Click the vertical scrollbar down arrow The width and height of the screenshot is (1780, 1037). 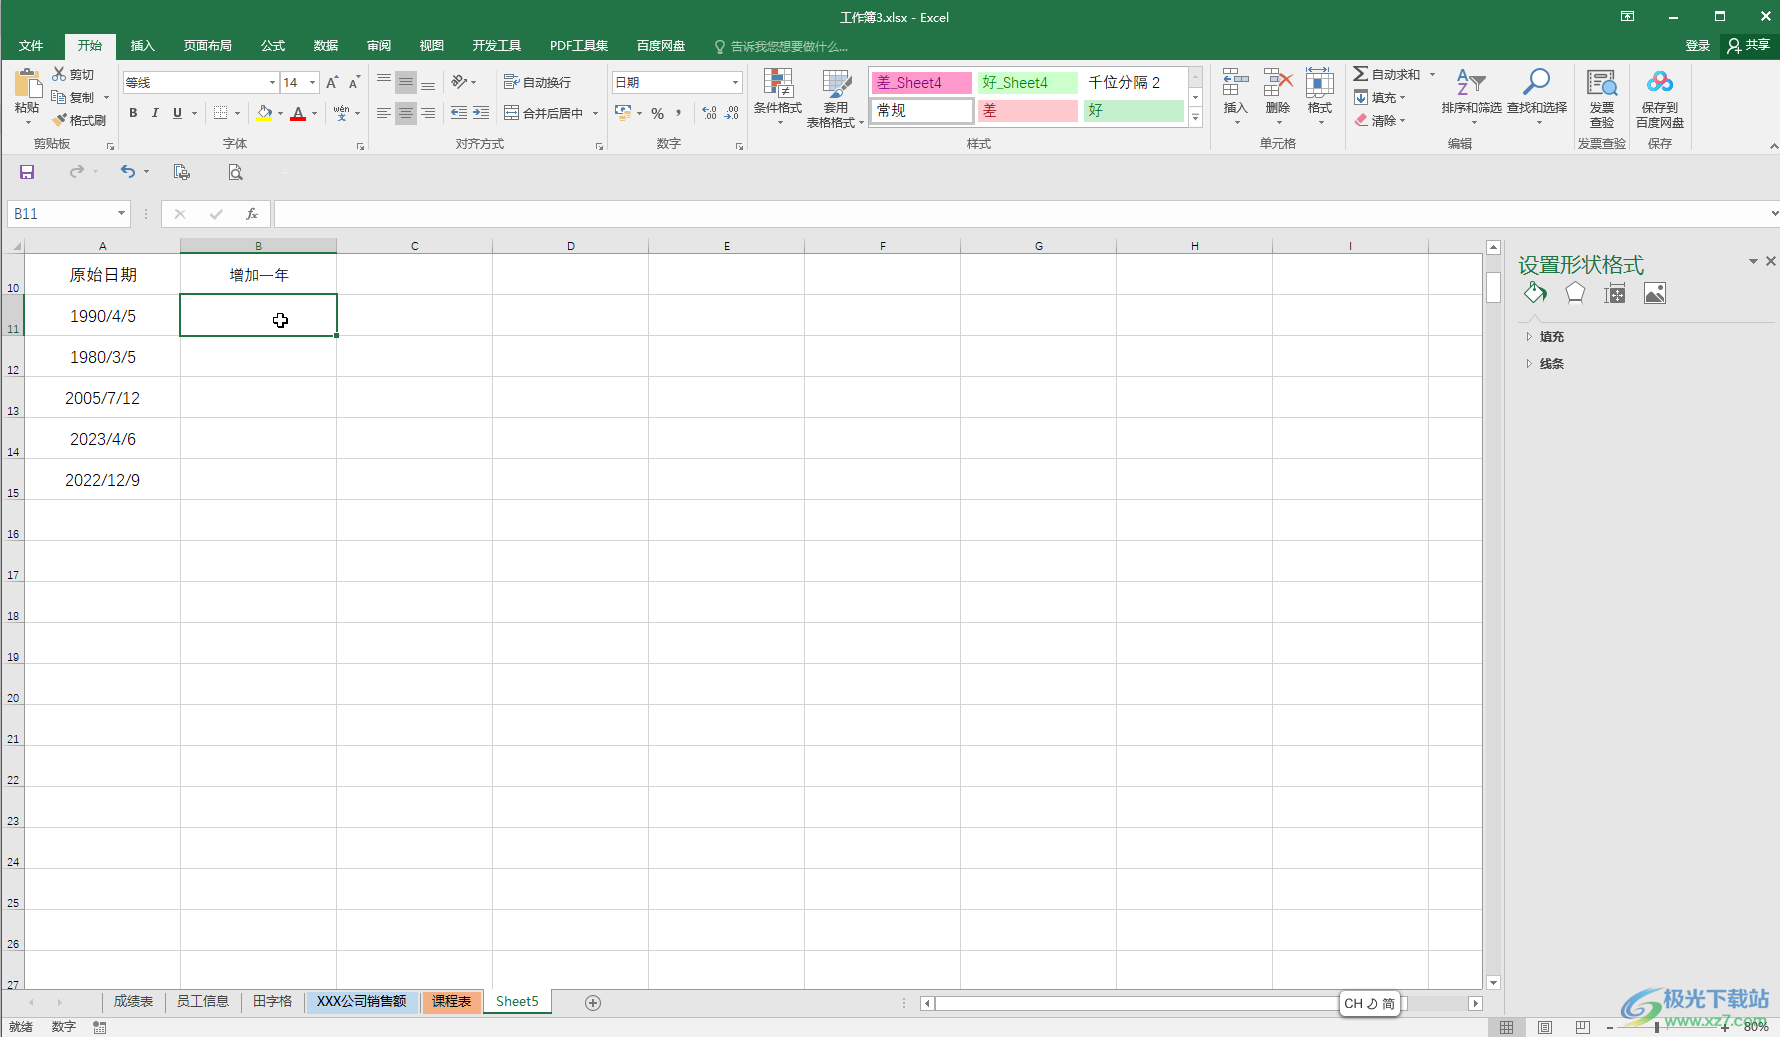click(1493, 982)
